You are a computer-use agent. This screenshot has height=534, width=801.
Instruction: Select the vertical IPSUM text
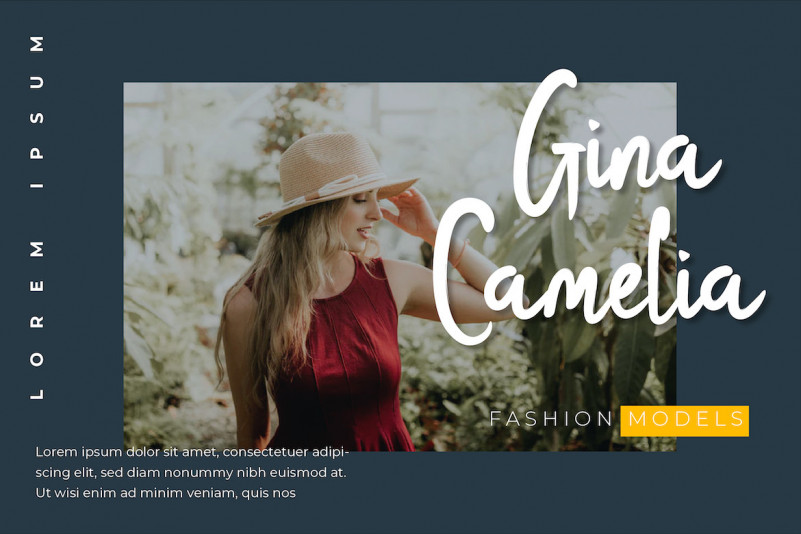37,112
